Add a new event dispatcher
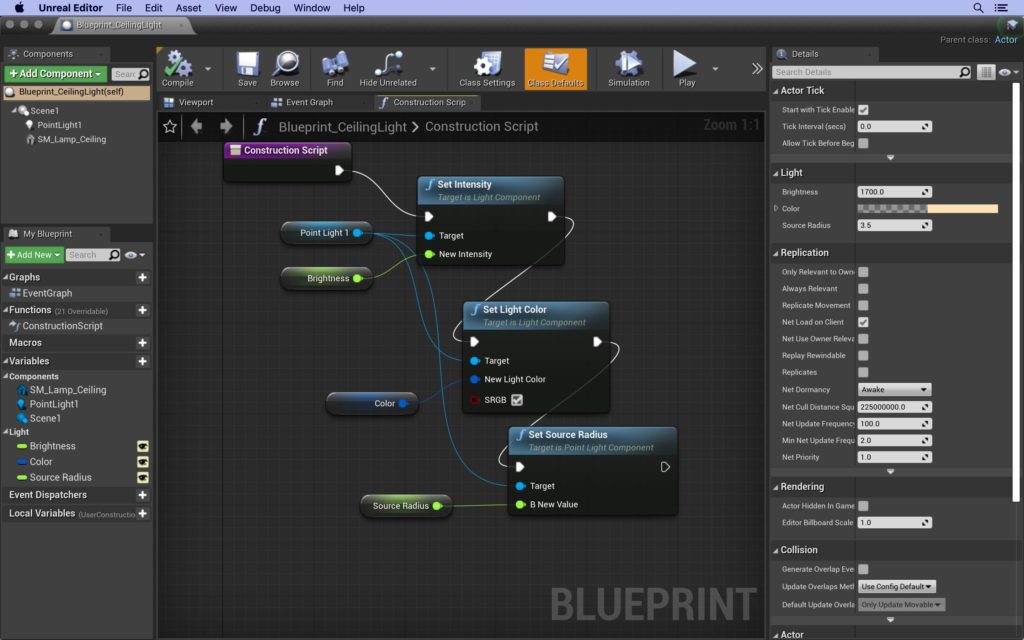 142,495
